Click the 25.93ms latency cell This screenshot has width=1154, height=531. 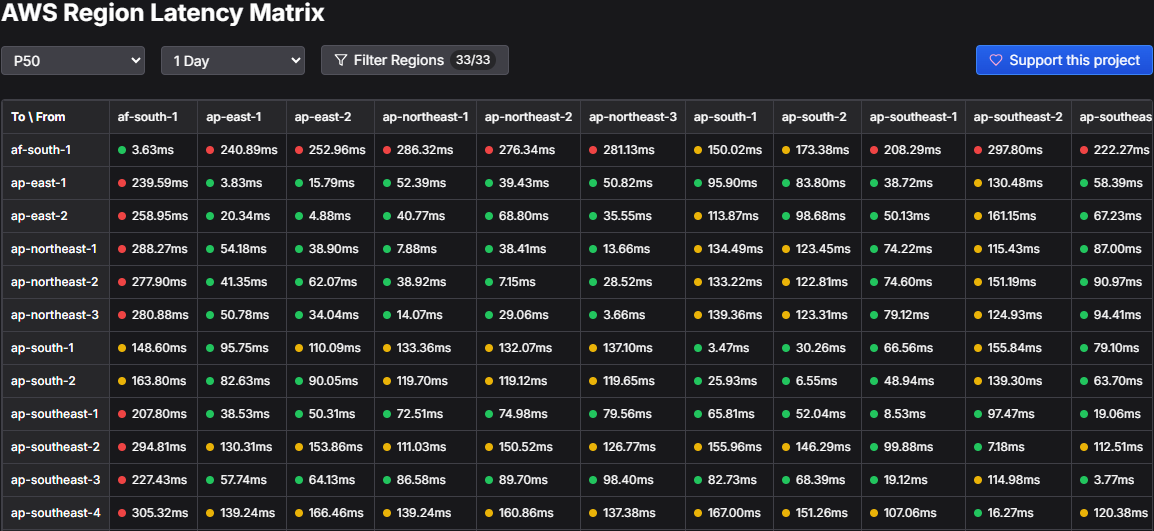click(729, 381)
